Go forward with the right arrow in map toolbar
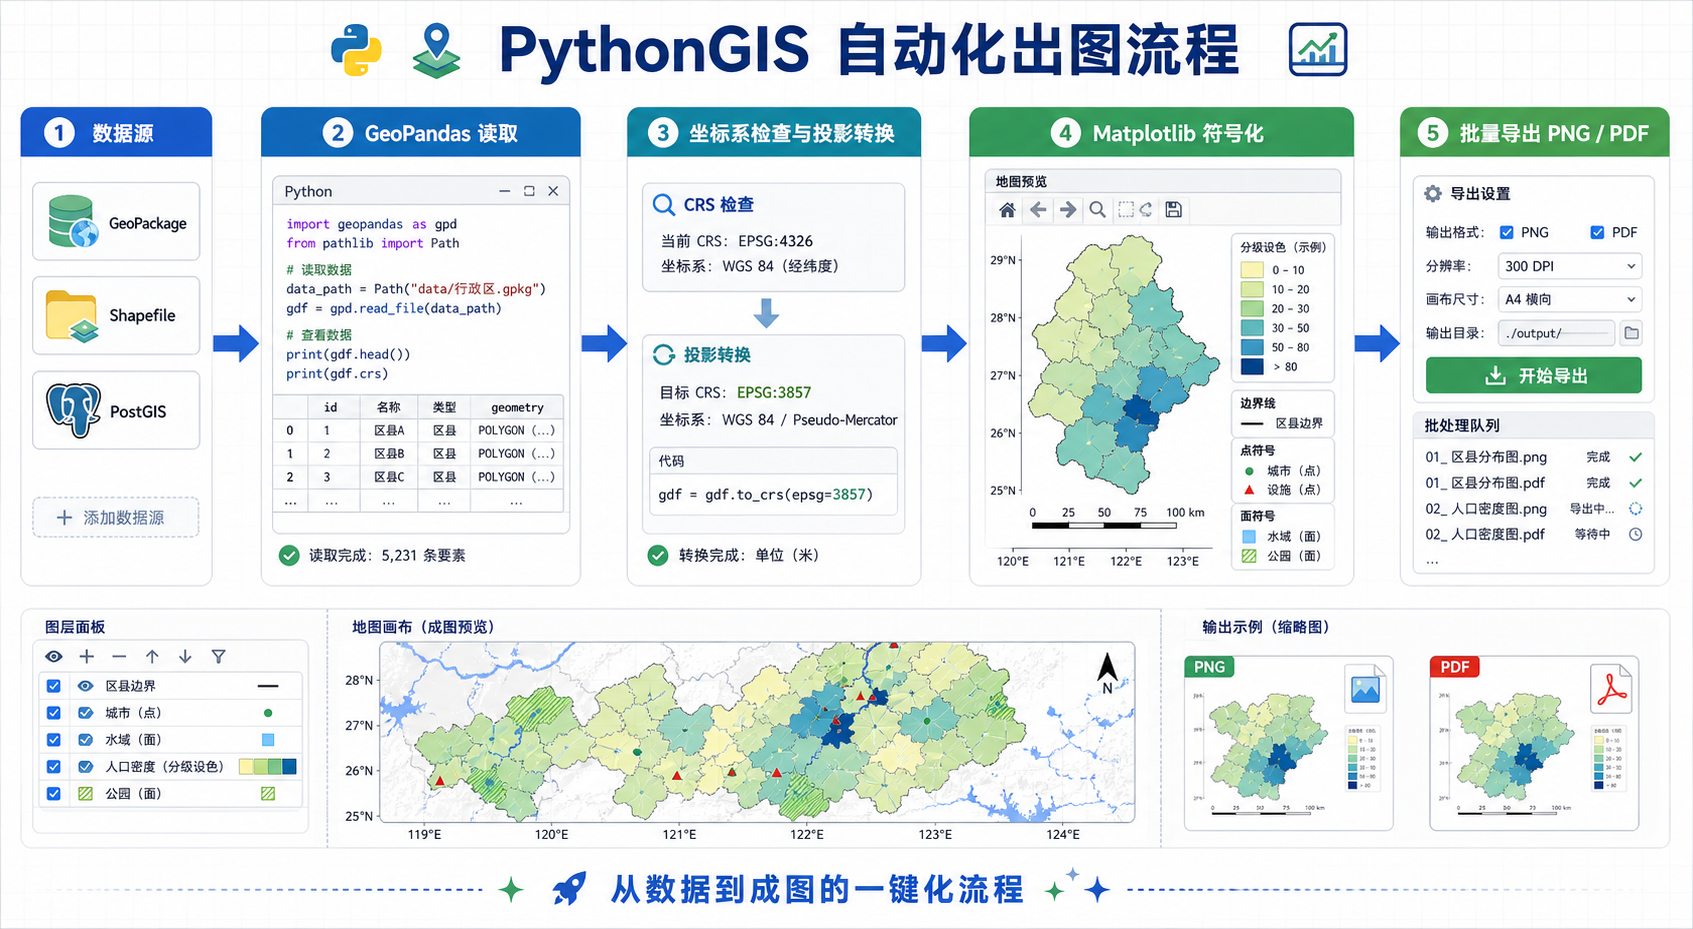The height and width of the screenshot is (929, 1693). tap(1068, 210)
